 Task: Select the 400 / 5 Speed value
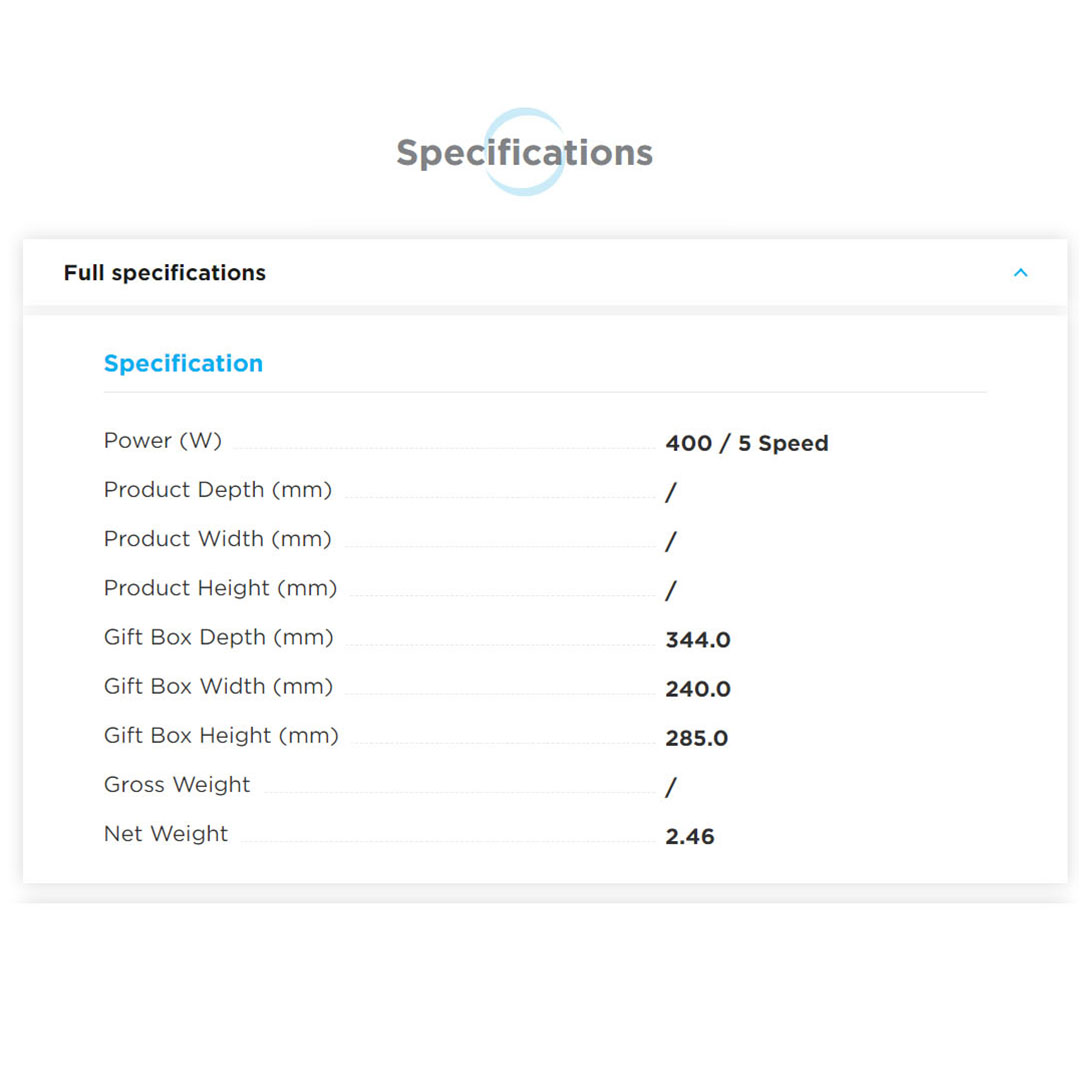coord(746,443)
